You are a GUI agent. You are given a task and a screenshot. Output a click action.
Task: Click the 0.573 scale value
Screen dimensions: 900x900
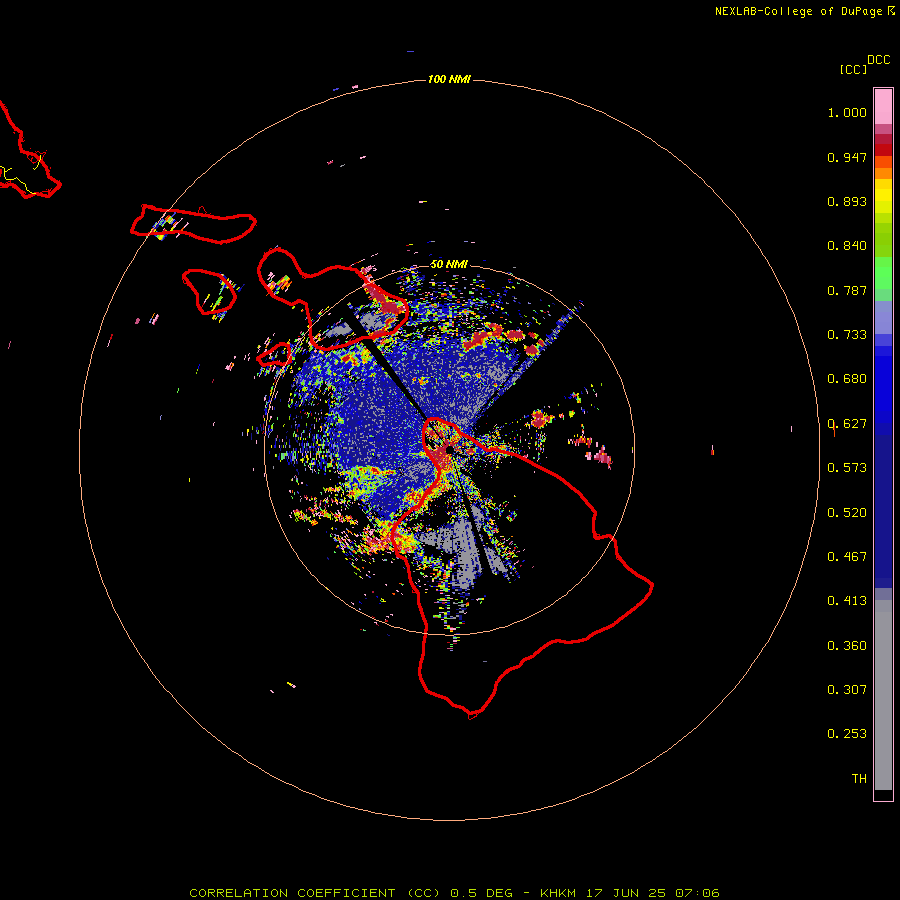tap(847, 468)
